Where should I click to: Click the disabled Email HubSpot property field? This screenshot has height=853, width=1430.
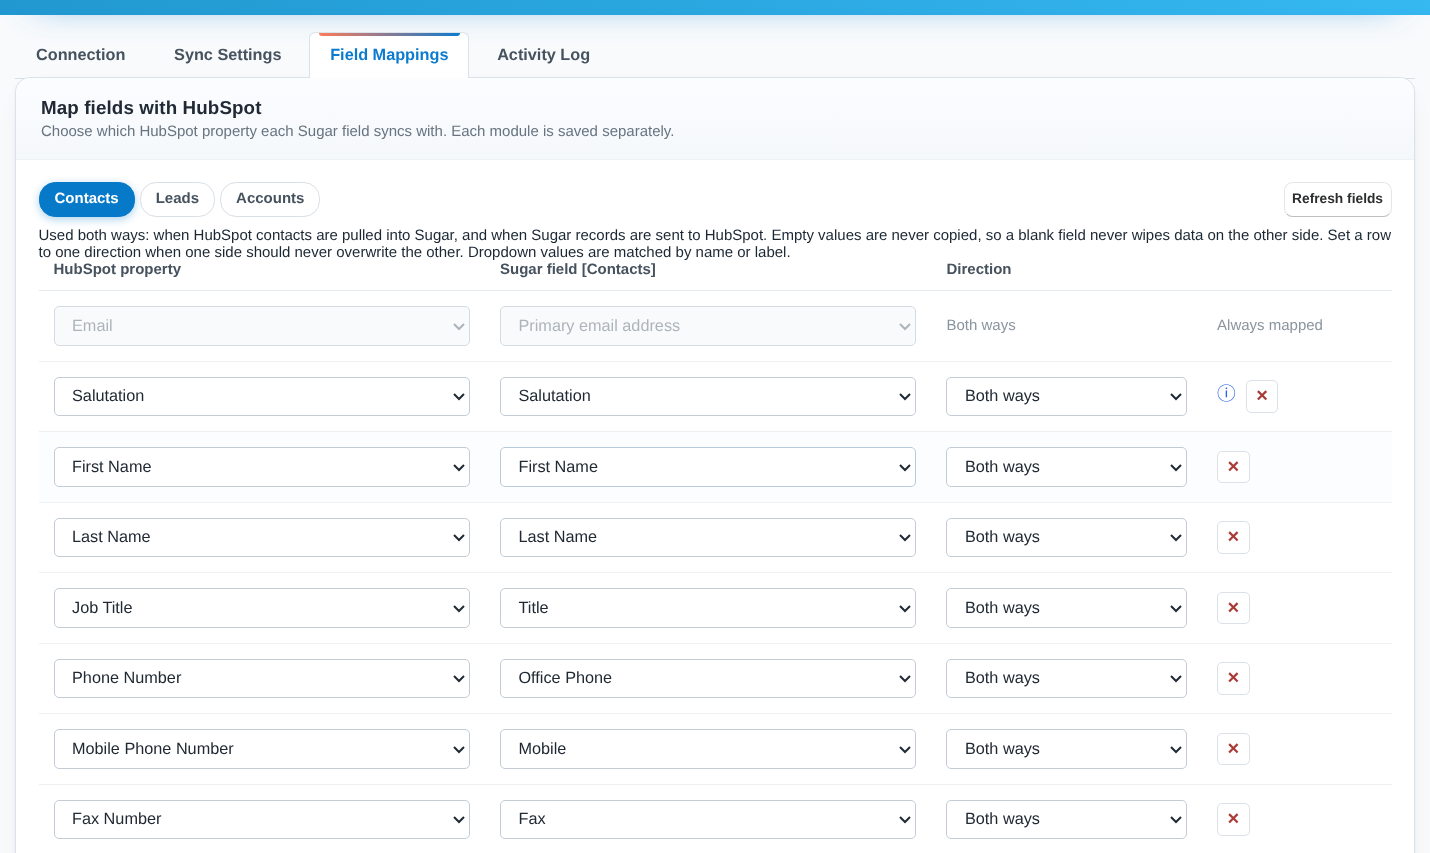(x=262, y=326)
